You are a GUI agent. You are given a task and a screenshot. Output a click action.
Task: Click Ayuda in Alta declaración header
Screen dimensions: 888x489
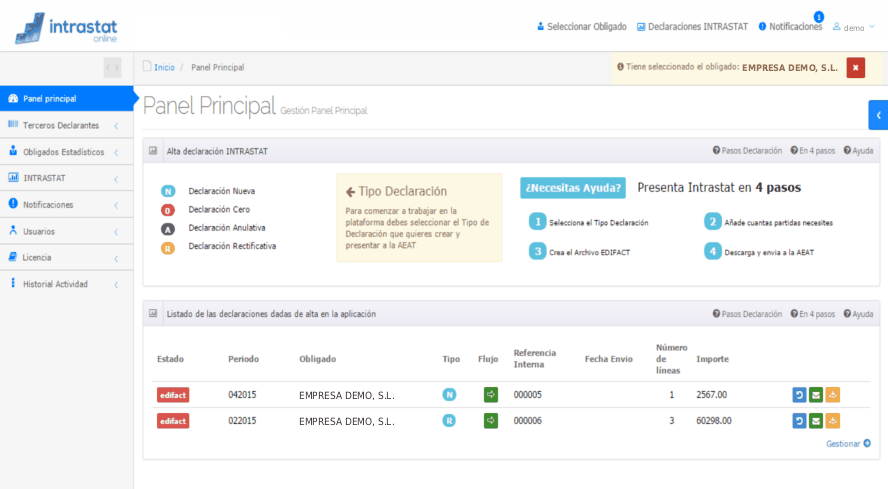coord(858,151)
